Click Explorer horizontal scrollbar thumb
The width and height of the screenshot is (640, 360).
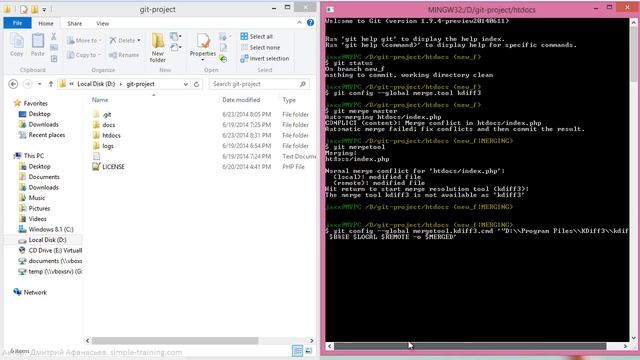(175, 340)
